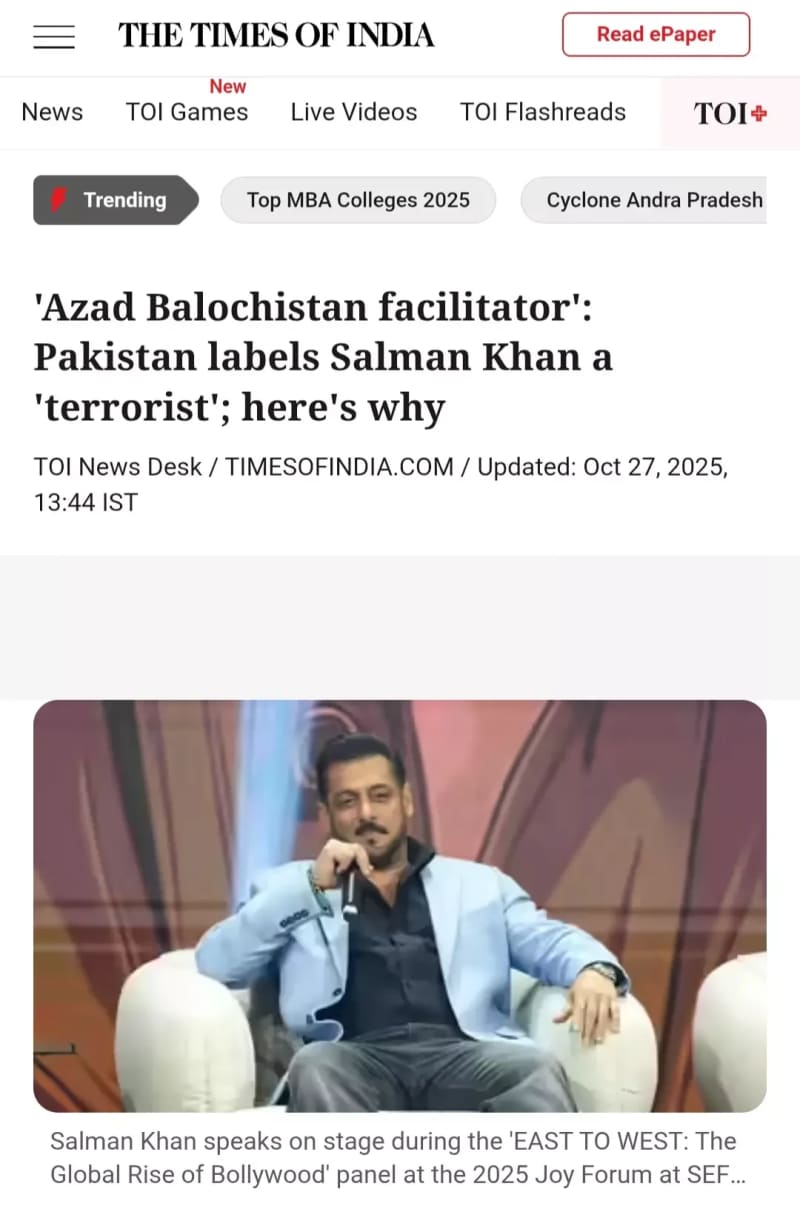The height and width of the screenshot is (1212, 800).
Task: Click the New badge above TOI Games
Action: pos(228,86)
